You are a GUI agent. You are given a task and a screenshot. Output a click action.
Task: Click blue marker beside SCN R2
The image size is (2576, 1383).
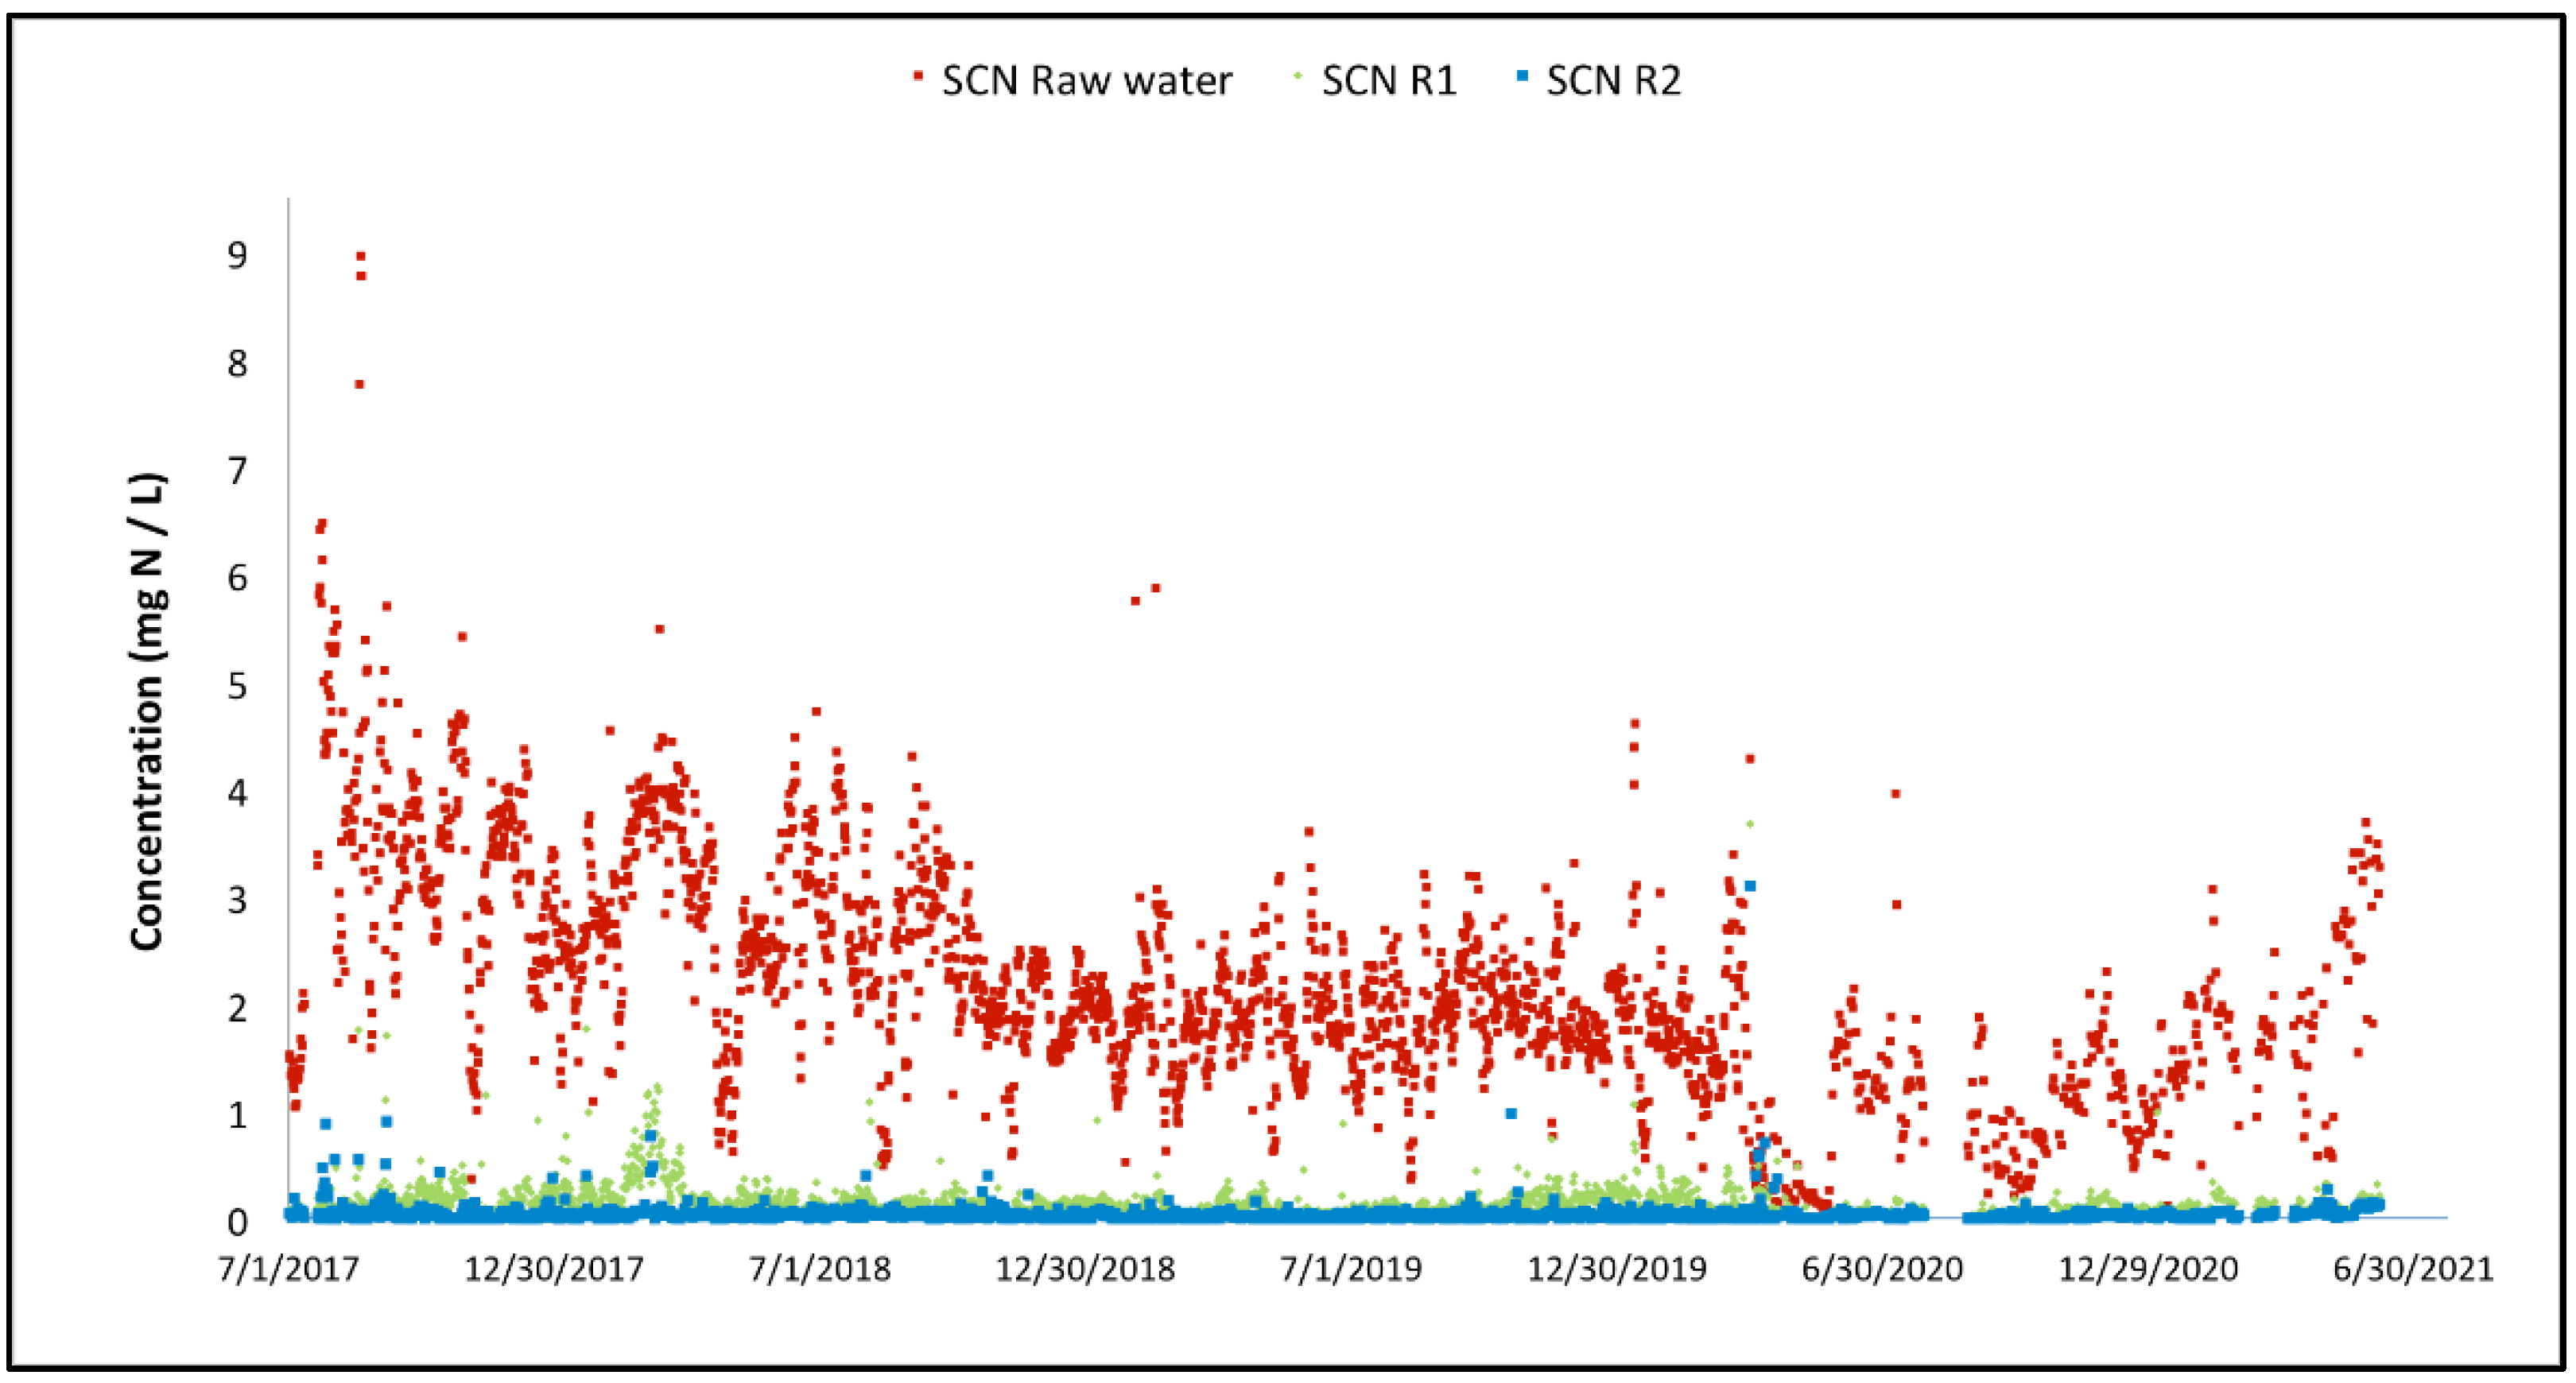[1522, 76]
